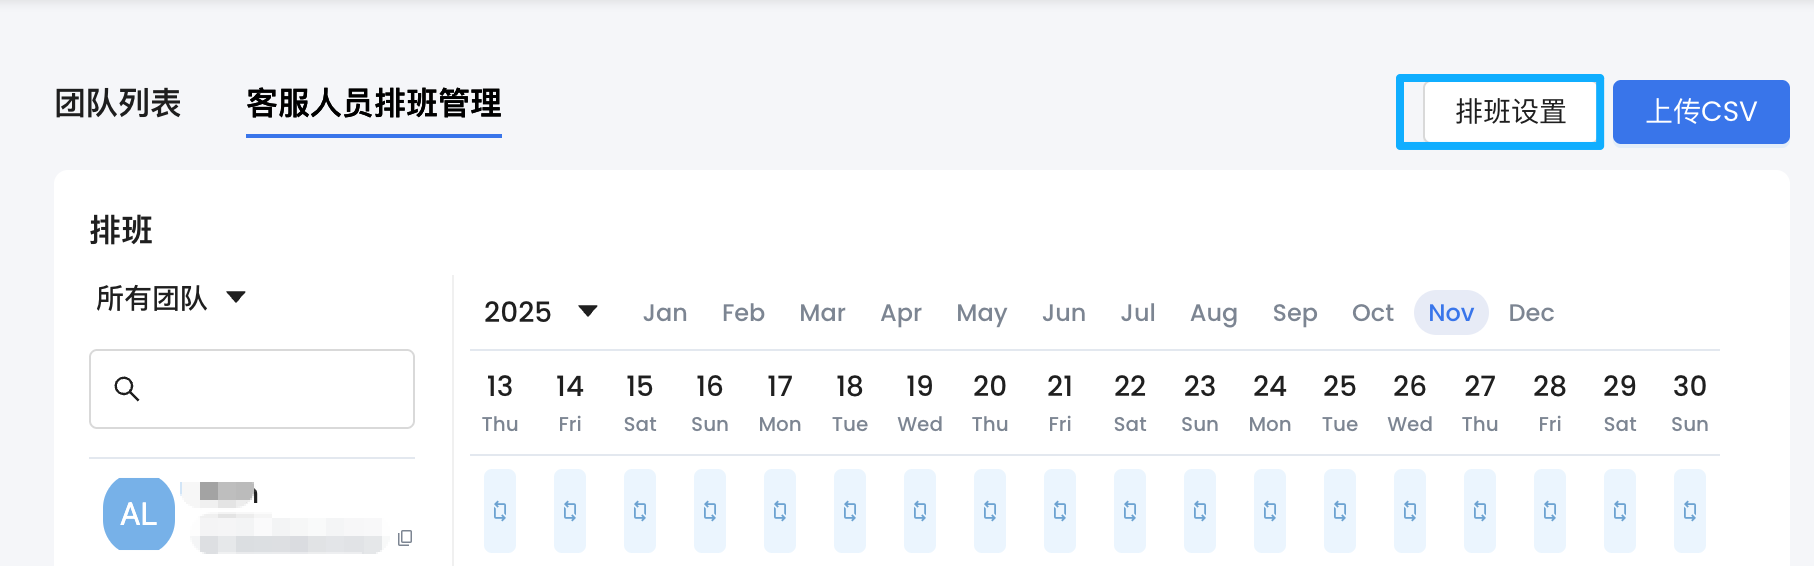The height and width of the screenshot is (566, 1814).
Task: Click the shift icon under Mon 24
Action: 1270,511
